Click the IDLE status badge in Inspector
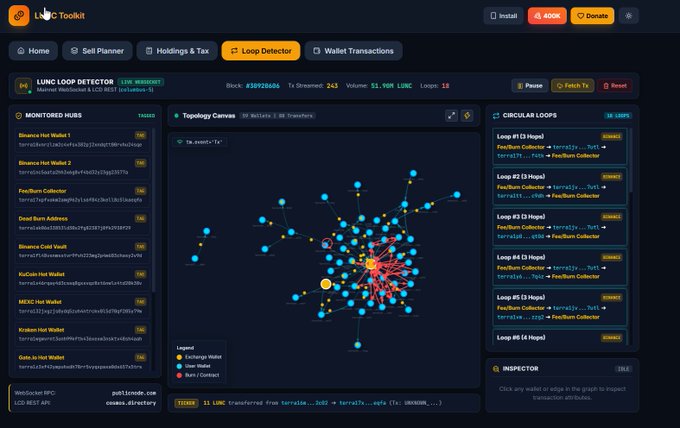 tap(623, 369)
